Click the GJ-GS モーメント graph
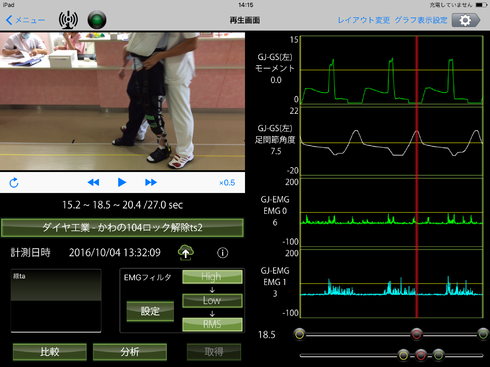Image resolution: width=490 pixels, height=367 pixels. (392, 70)
